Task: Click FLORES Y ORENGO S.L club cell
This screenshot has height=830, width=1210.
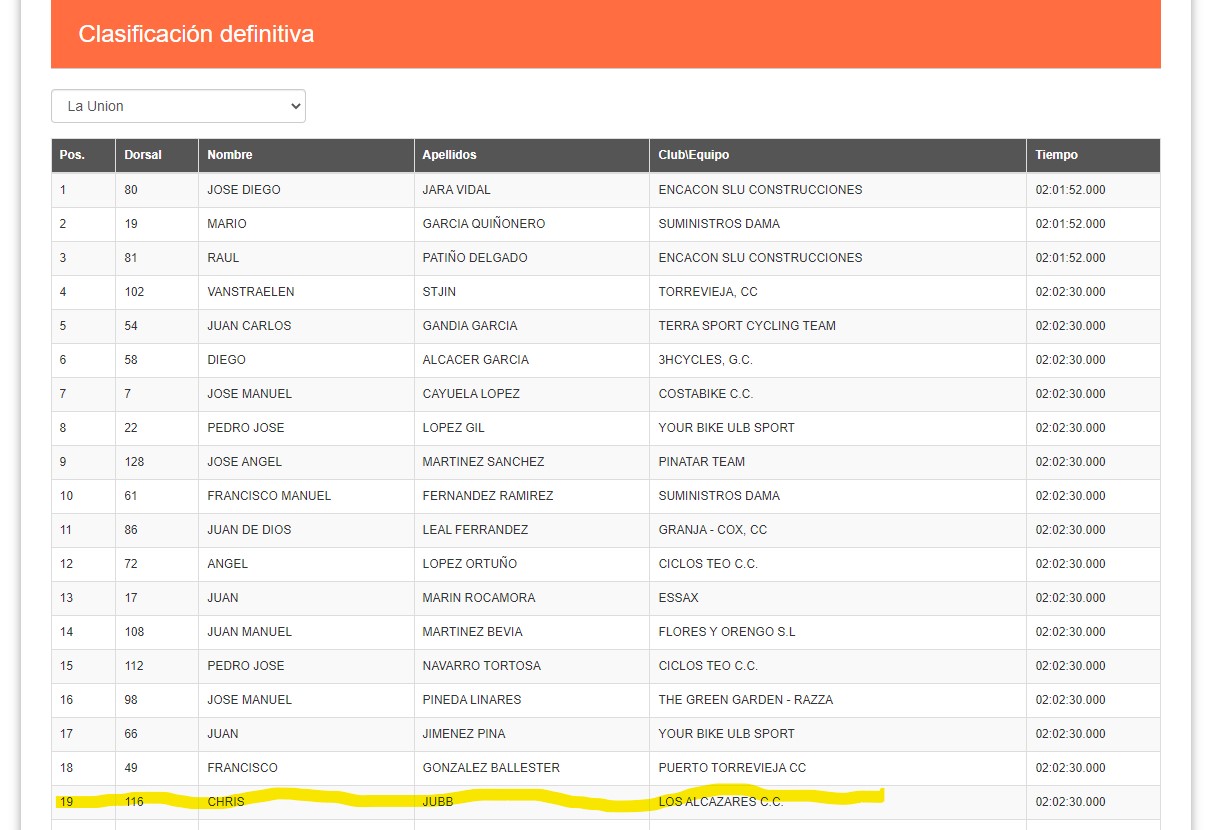Action: [x=727, y=632]
